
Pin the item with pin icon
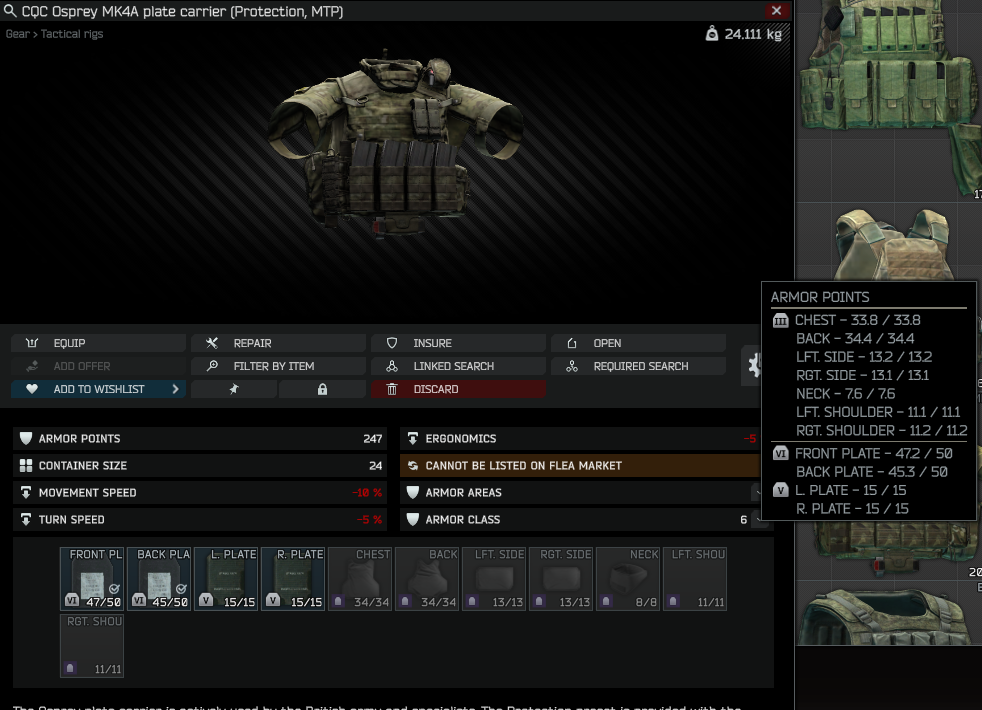click(234, 389)
